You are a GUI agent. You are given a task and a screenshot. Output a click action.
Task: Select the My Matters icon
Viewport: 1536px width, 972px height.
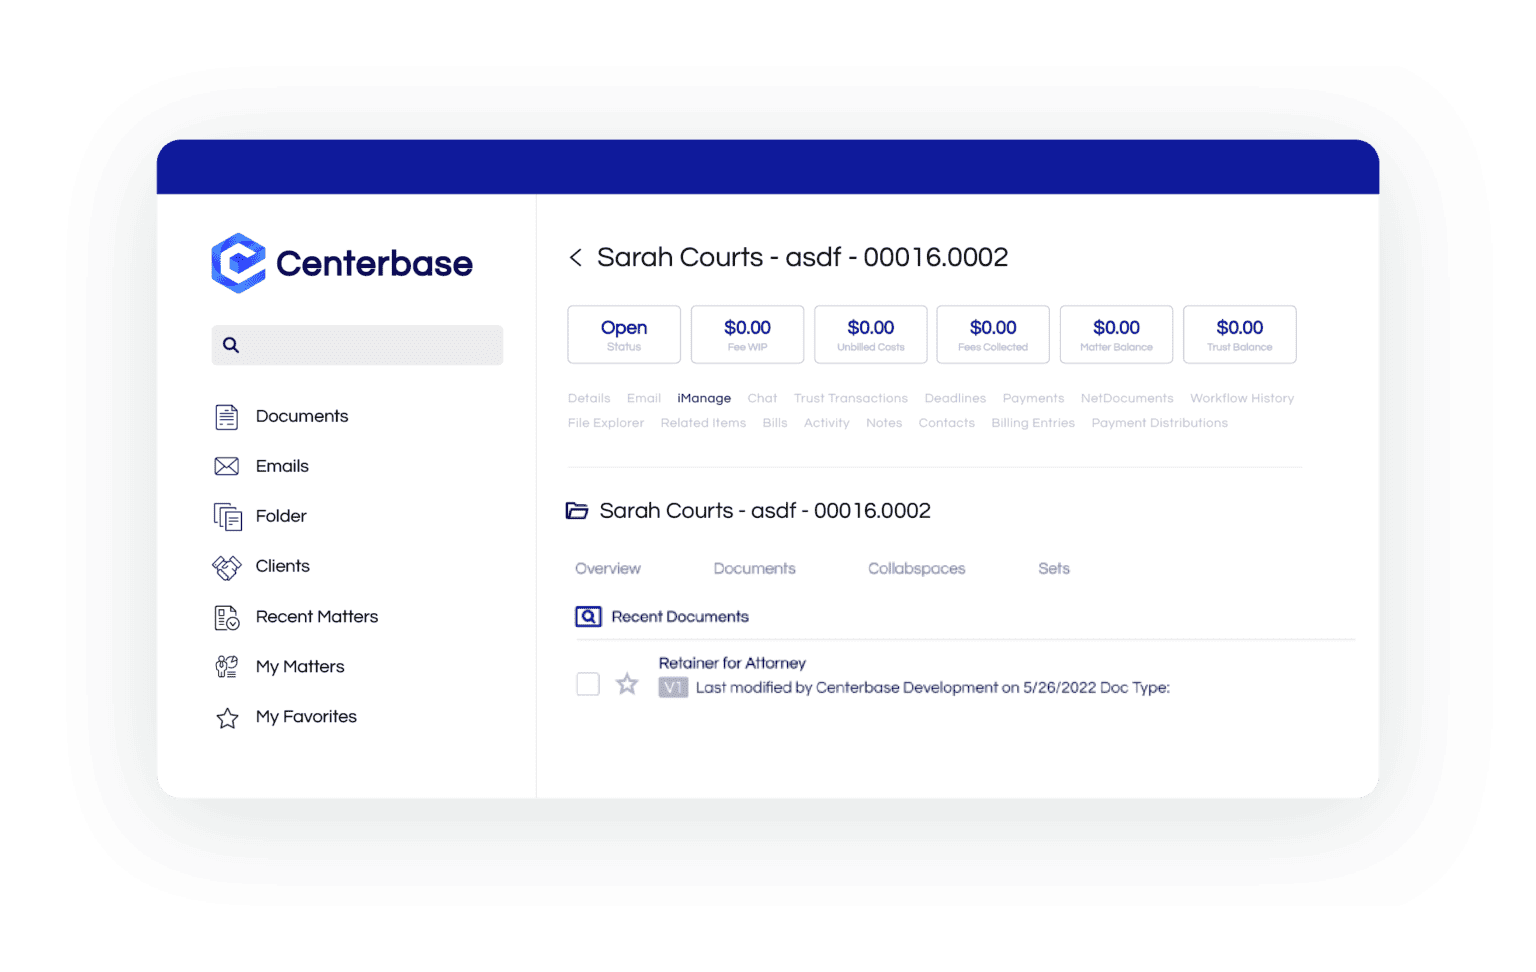227,666
